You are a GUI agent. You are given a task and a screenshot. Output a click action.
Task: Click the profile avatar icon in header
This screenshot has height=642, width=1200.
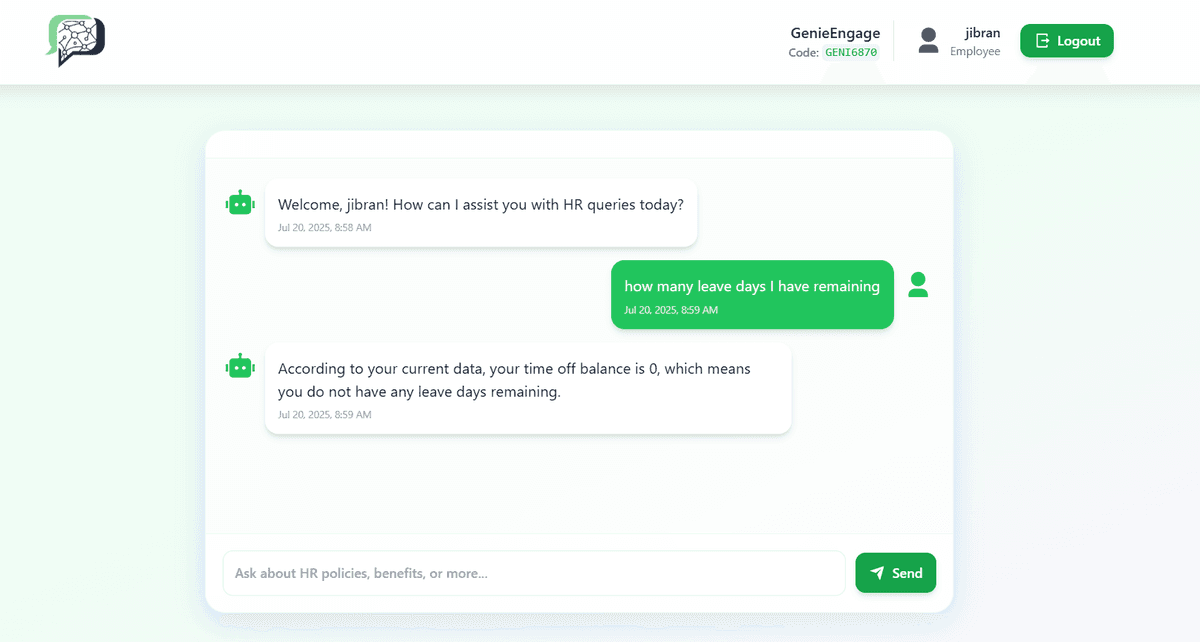tap(928, 41)
